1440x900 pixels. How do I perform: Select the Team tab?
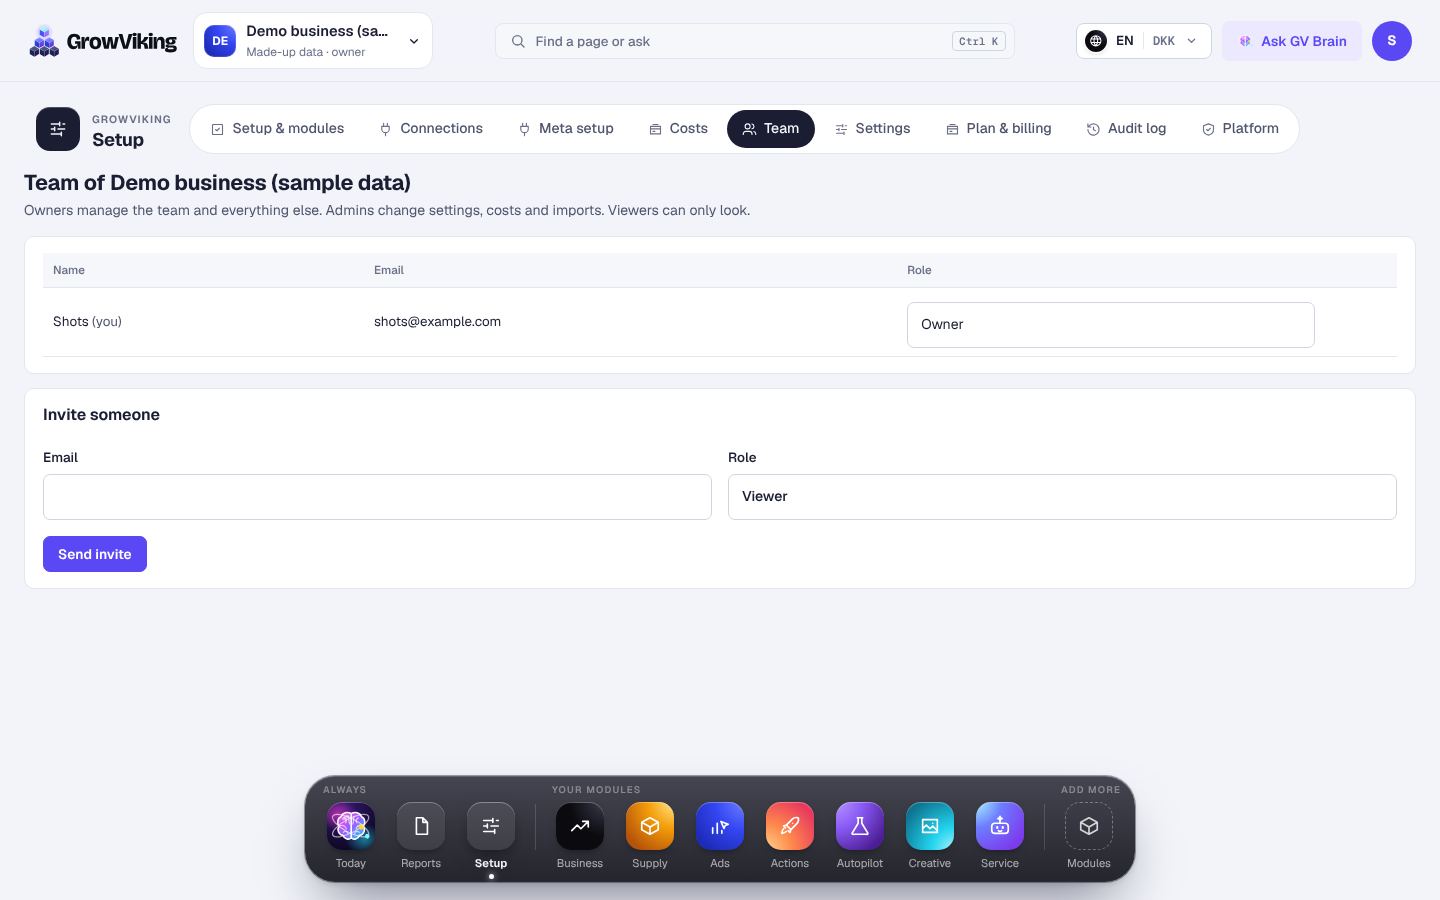771,129
